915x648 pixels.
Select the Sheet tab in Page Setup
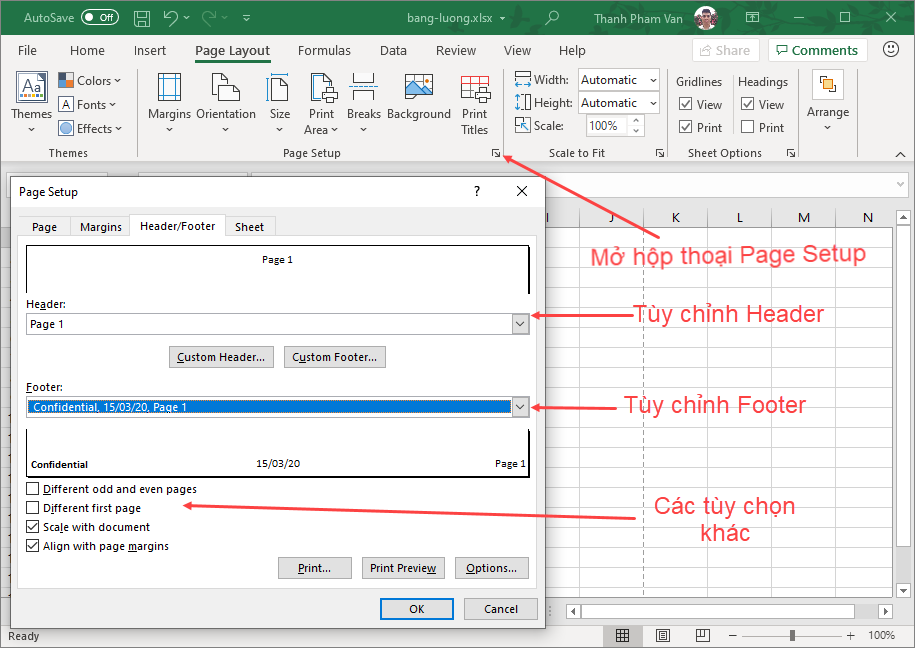[x=249, y=227]
